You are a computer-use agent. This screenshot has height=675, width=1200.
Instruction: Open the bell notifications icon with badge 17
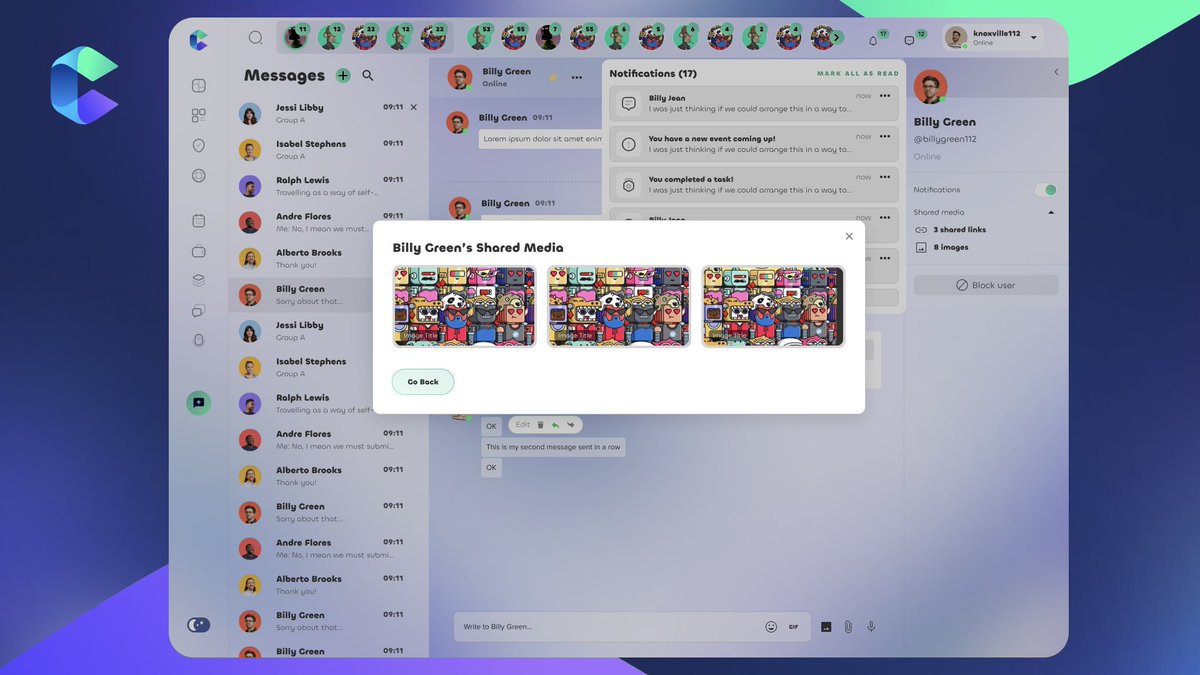872,41
